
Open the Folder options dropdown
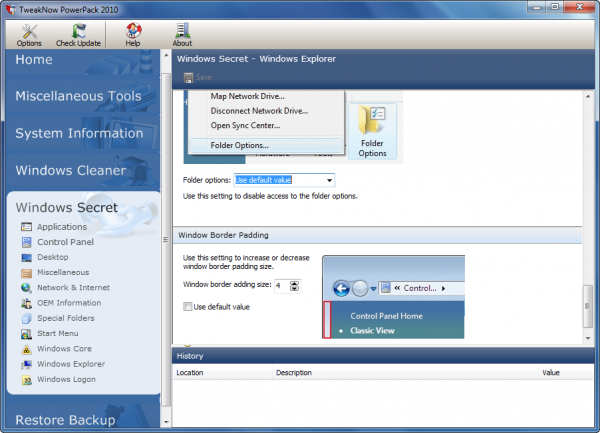[x=284, y=180]
